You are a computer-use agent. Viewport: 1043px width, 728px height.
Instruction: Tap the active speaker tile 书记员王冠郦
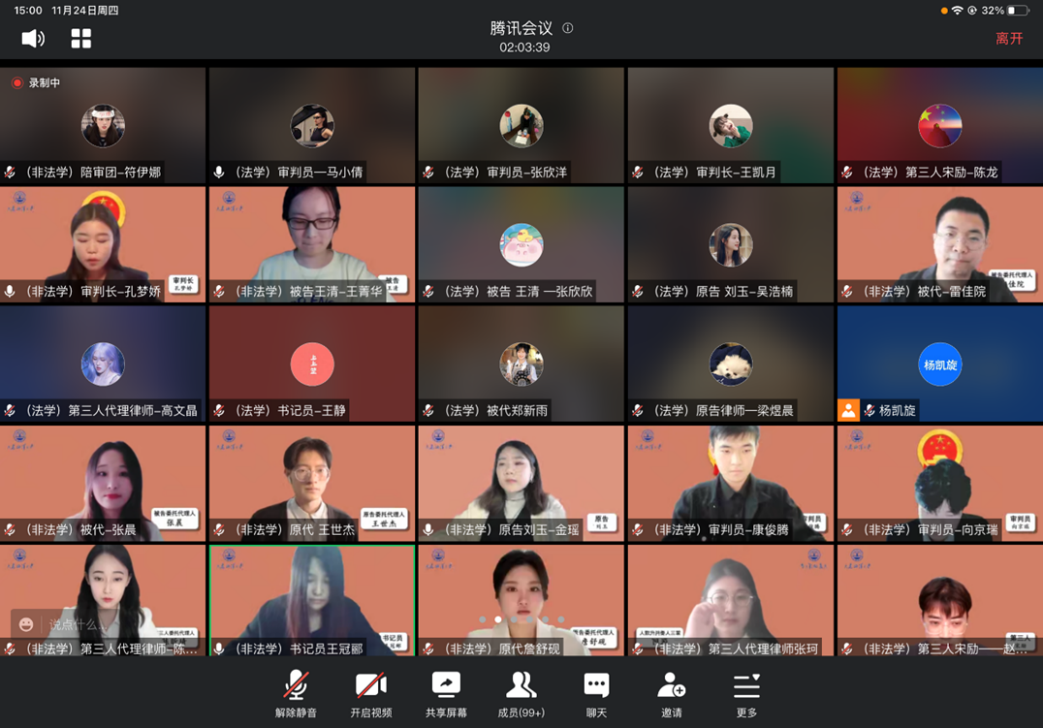click(312, 598)
